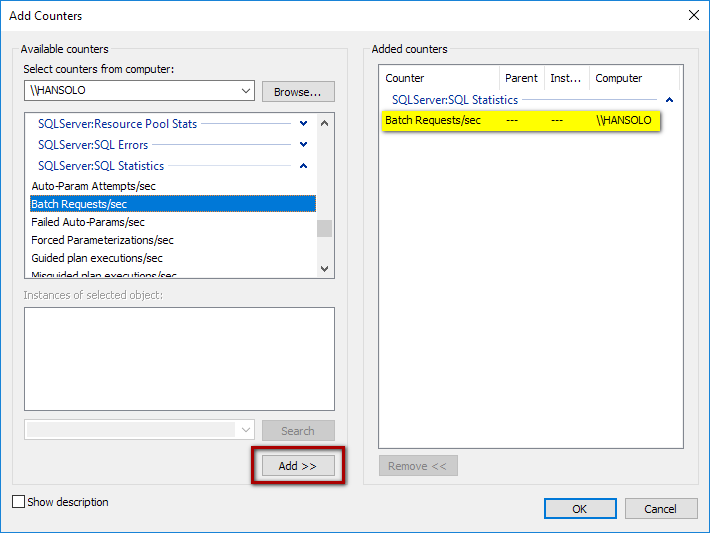Select Failed Auto-Params/sec counter

[x=88, y=222]
